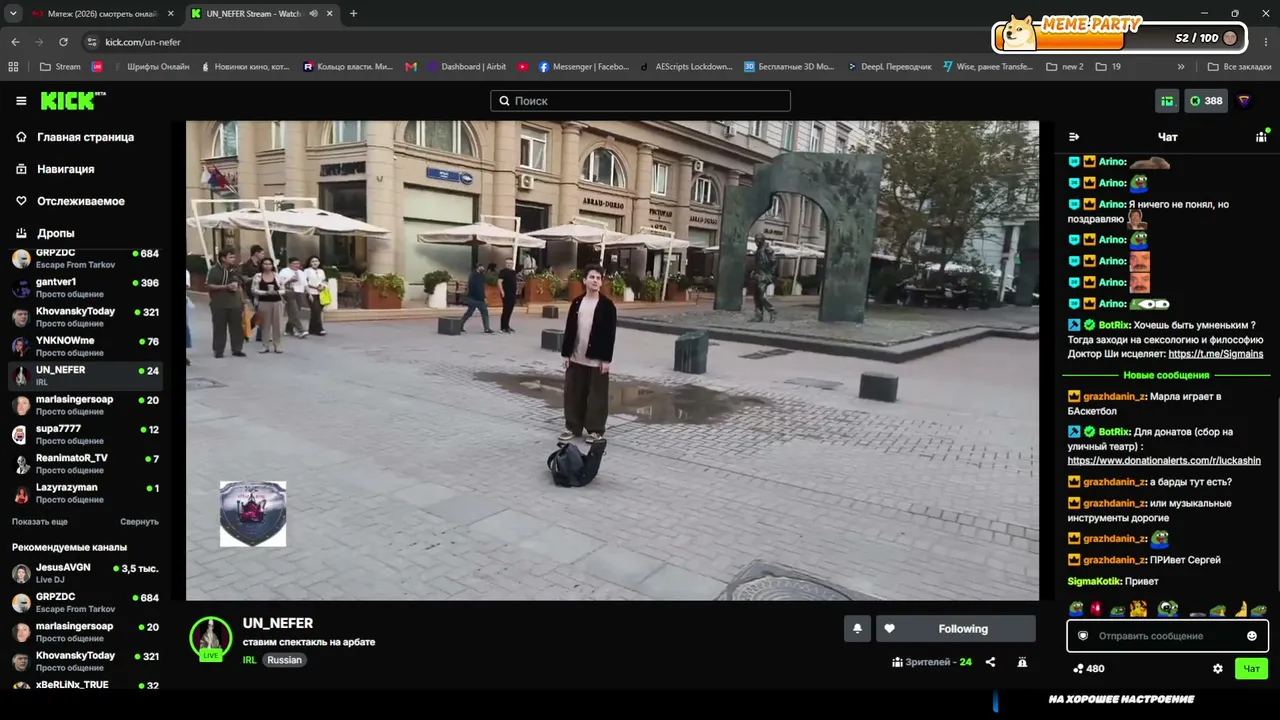This screenshot has width=1280, height=720.
Task: Open YNKNOWme channel
Action: pyautogui.click(x=85, y=347)
